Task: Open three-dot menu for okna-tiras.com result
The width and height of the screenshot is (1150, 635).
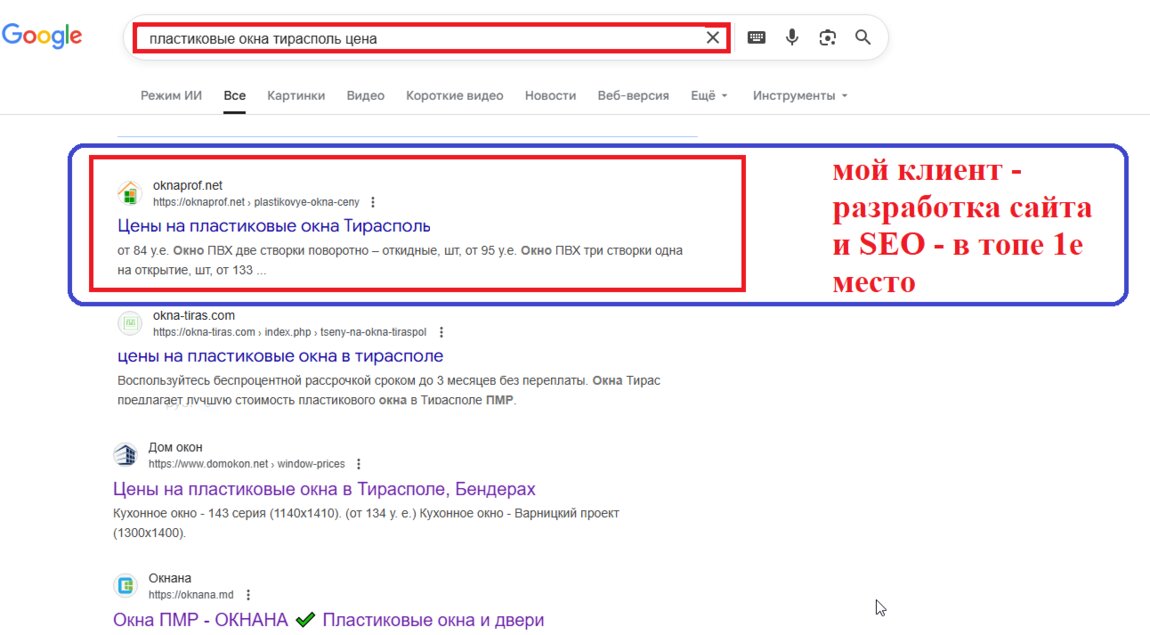Action: [x=442, y=332]
